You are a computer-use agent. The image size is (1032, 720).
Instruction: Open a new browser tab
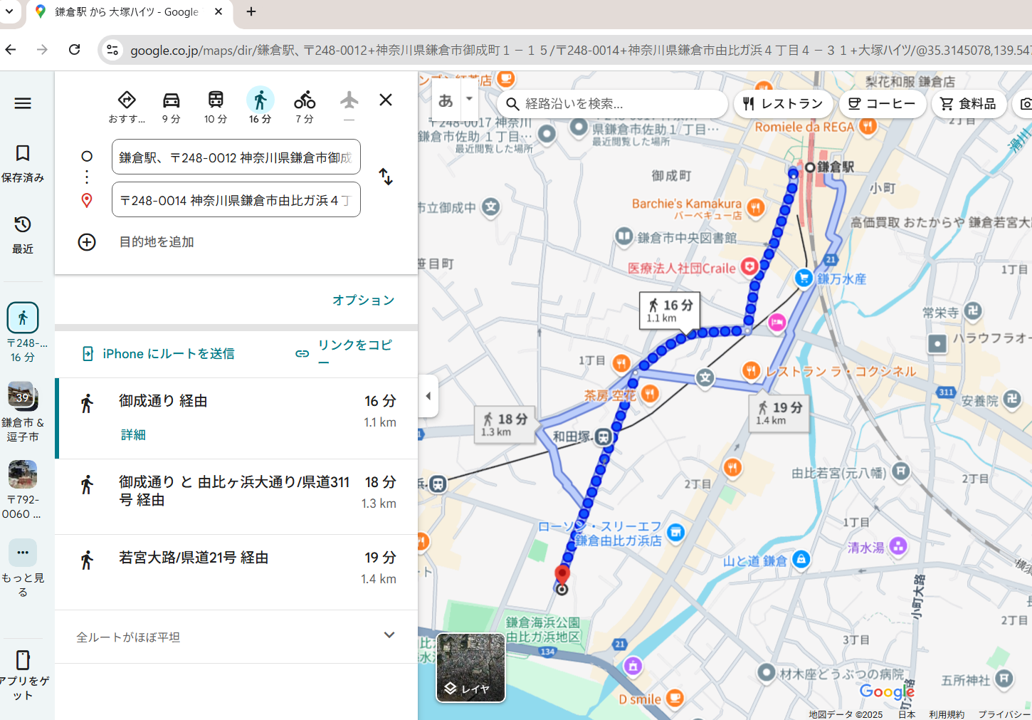(251, 11)
